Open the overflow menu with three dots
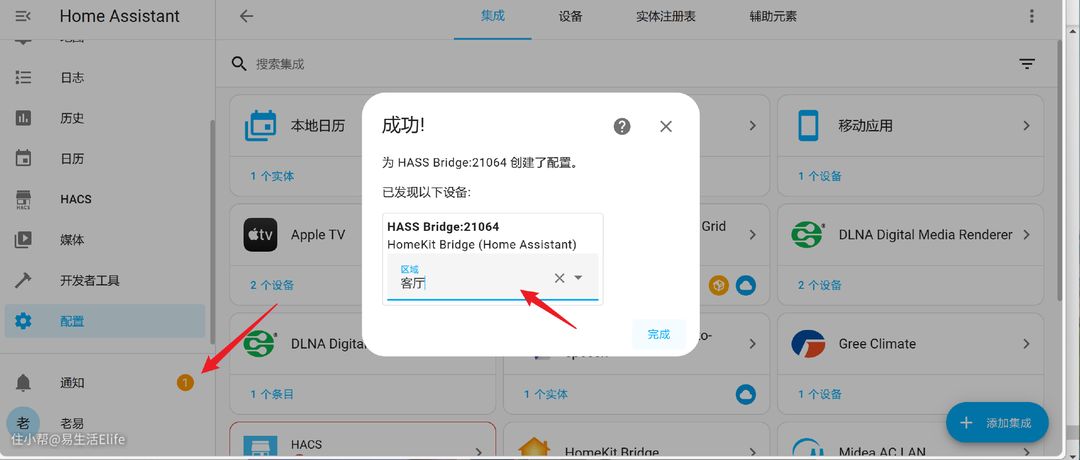This screenshot has width=1080, height=460. pyautogui.click(x=1032, y=16)
